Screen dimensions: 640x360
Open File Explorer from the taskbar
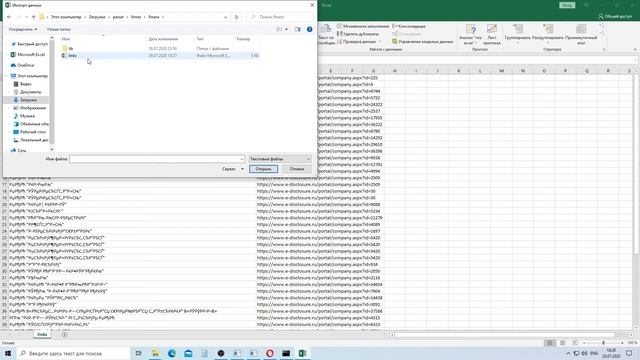(x=155, y=353)
